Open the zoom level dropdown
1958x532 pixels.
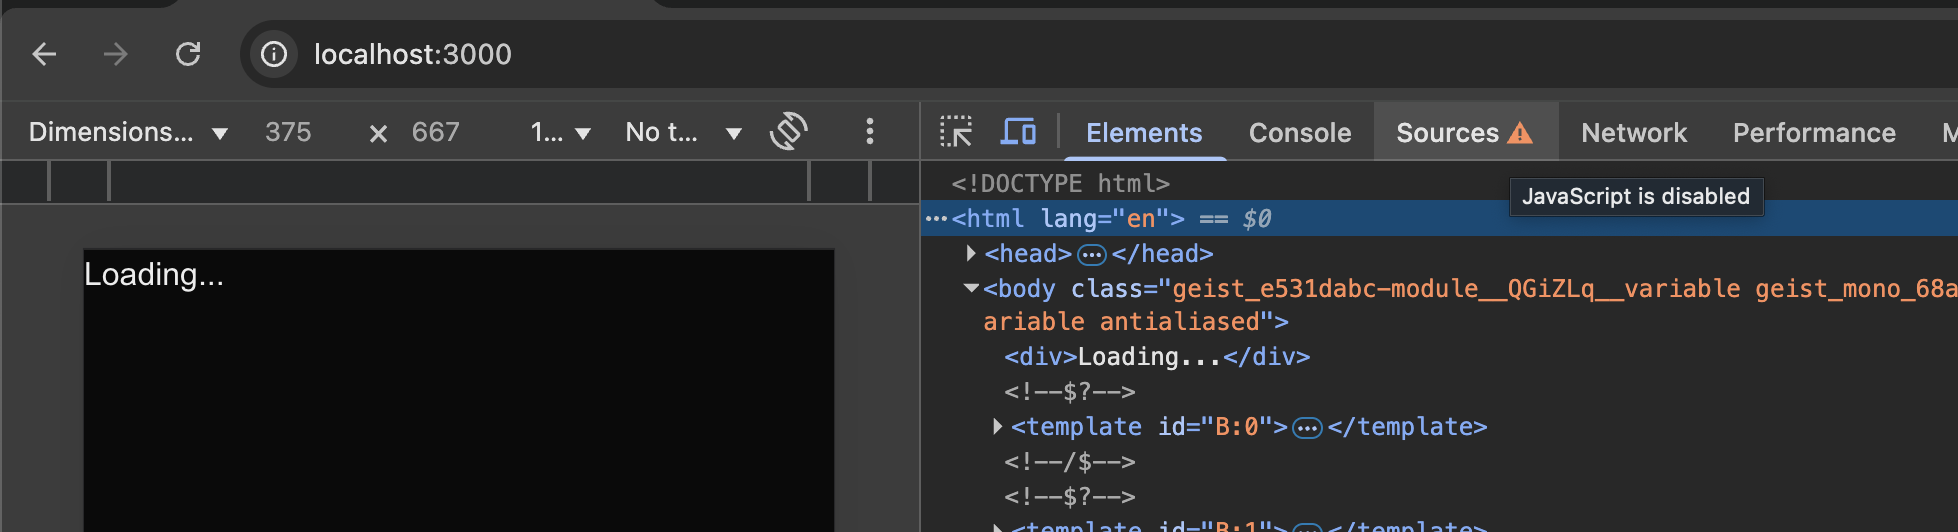560,132
